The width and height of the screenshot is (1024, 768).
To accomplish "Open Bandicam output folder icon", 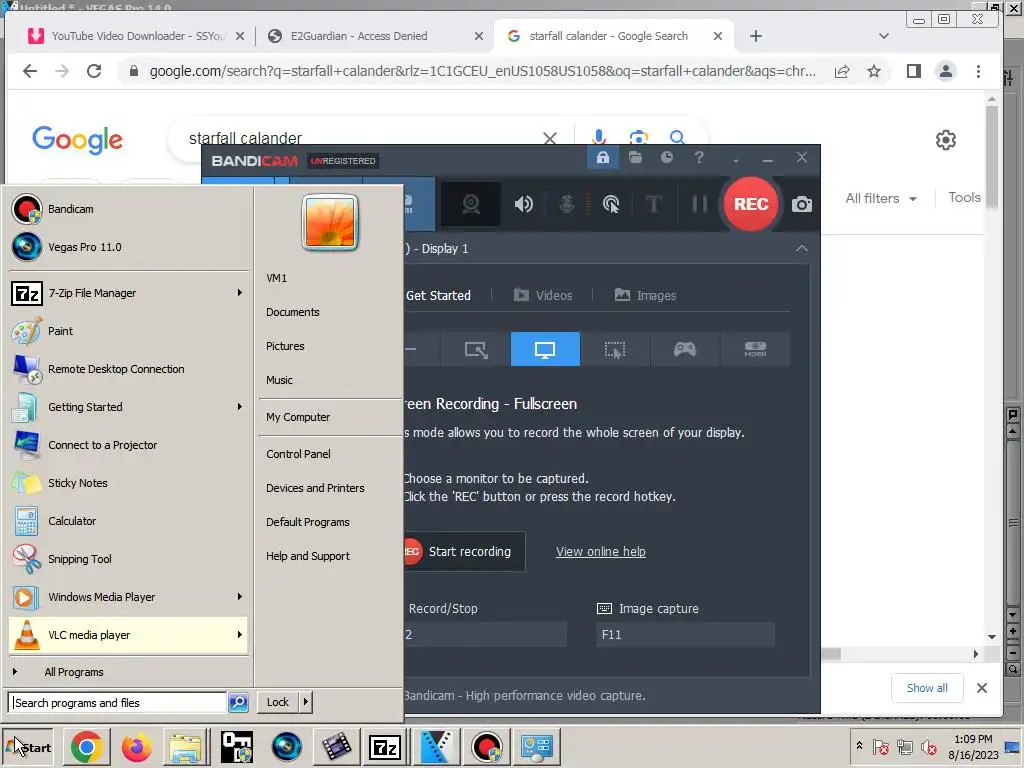I will point(635,157).
